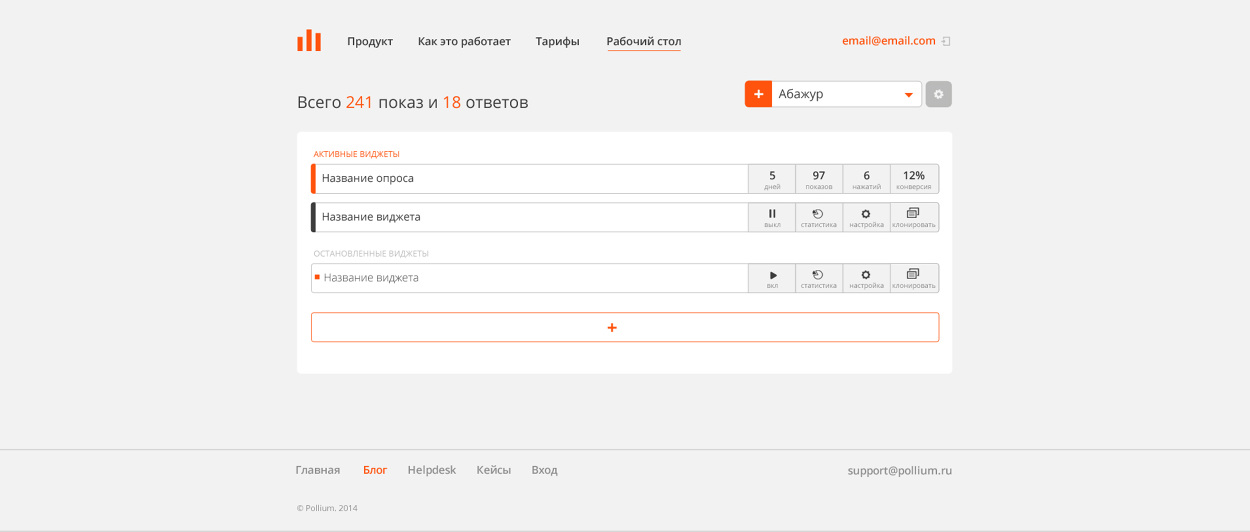The height and width of the screenshot is (532, 1250).
Task: Click the Pollium bar-chart logo
Action: click(309, 41)
